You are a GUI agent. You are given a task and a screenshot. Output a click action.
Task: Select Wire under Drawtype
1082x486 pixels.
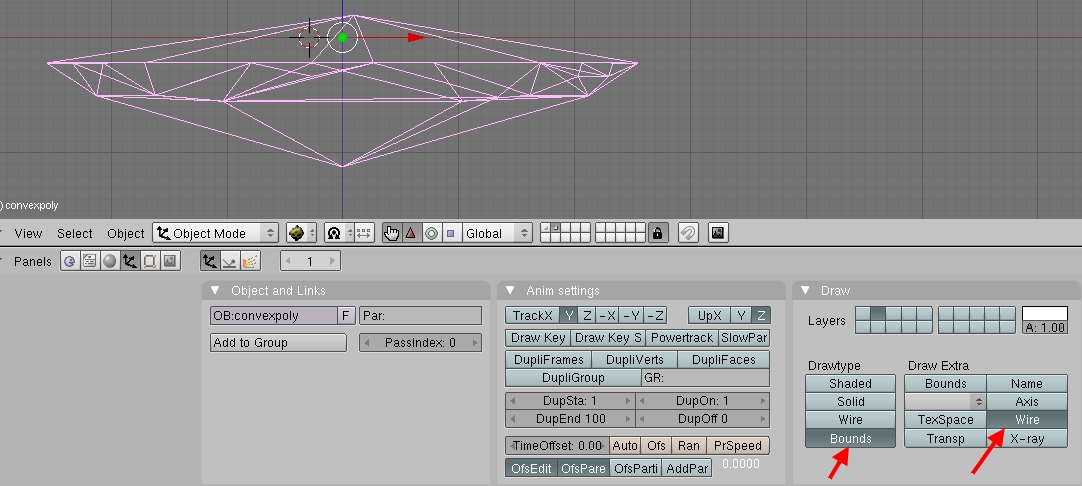[850, 419]
